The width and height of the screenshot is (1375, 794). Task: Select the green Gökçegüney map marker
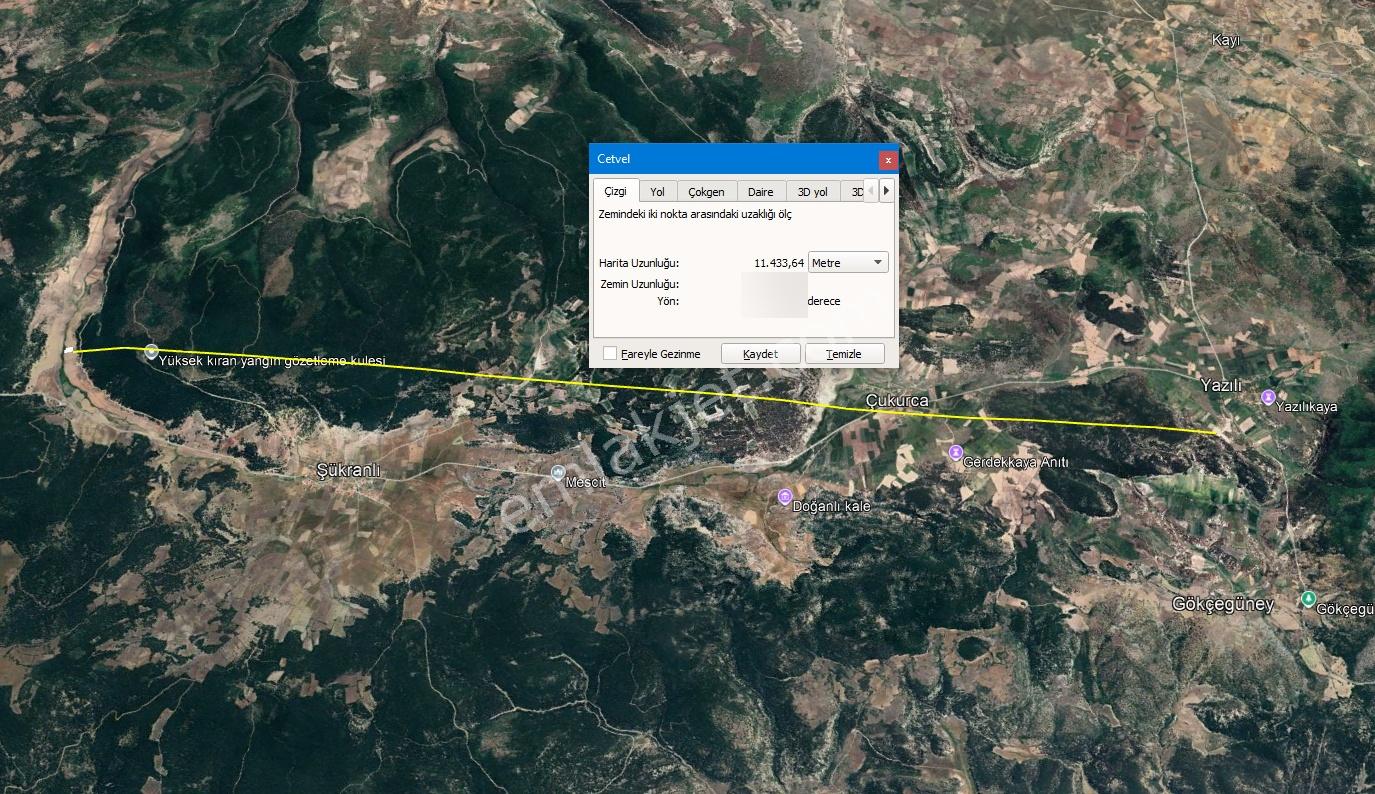[x=1308, y=599]
